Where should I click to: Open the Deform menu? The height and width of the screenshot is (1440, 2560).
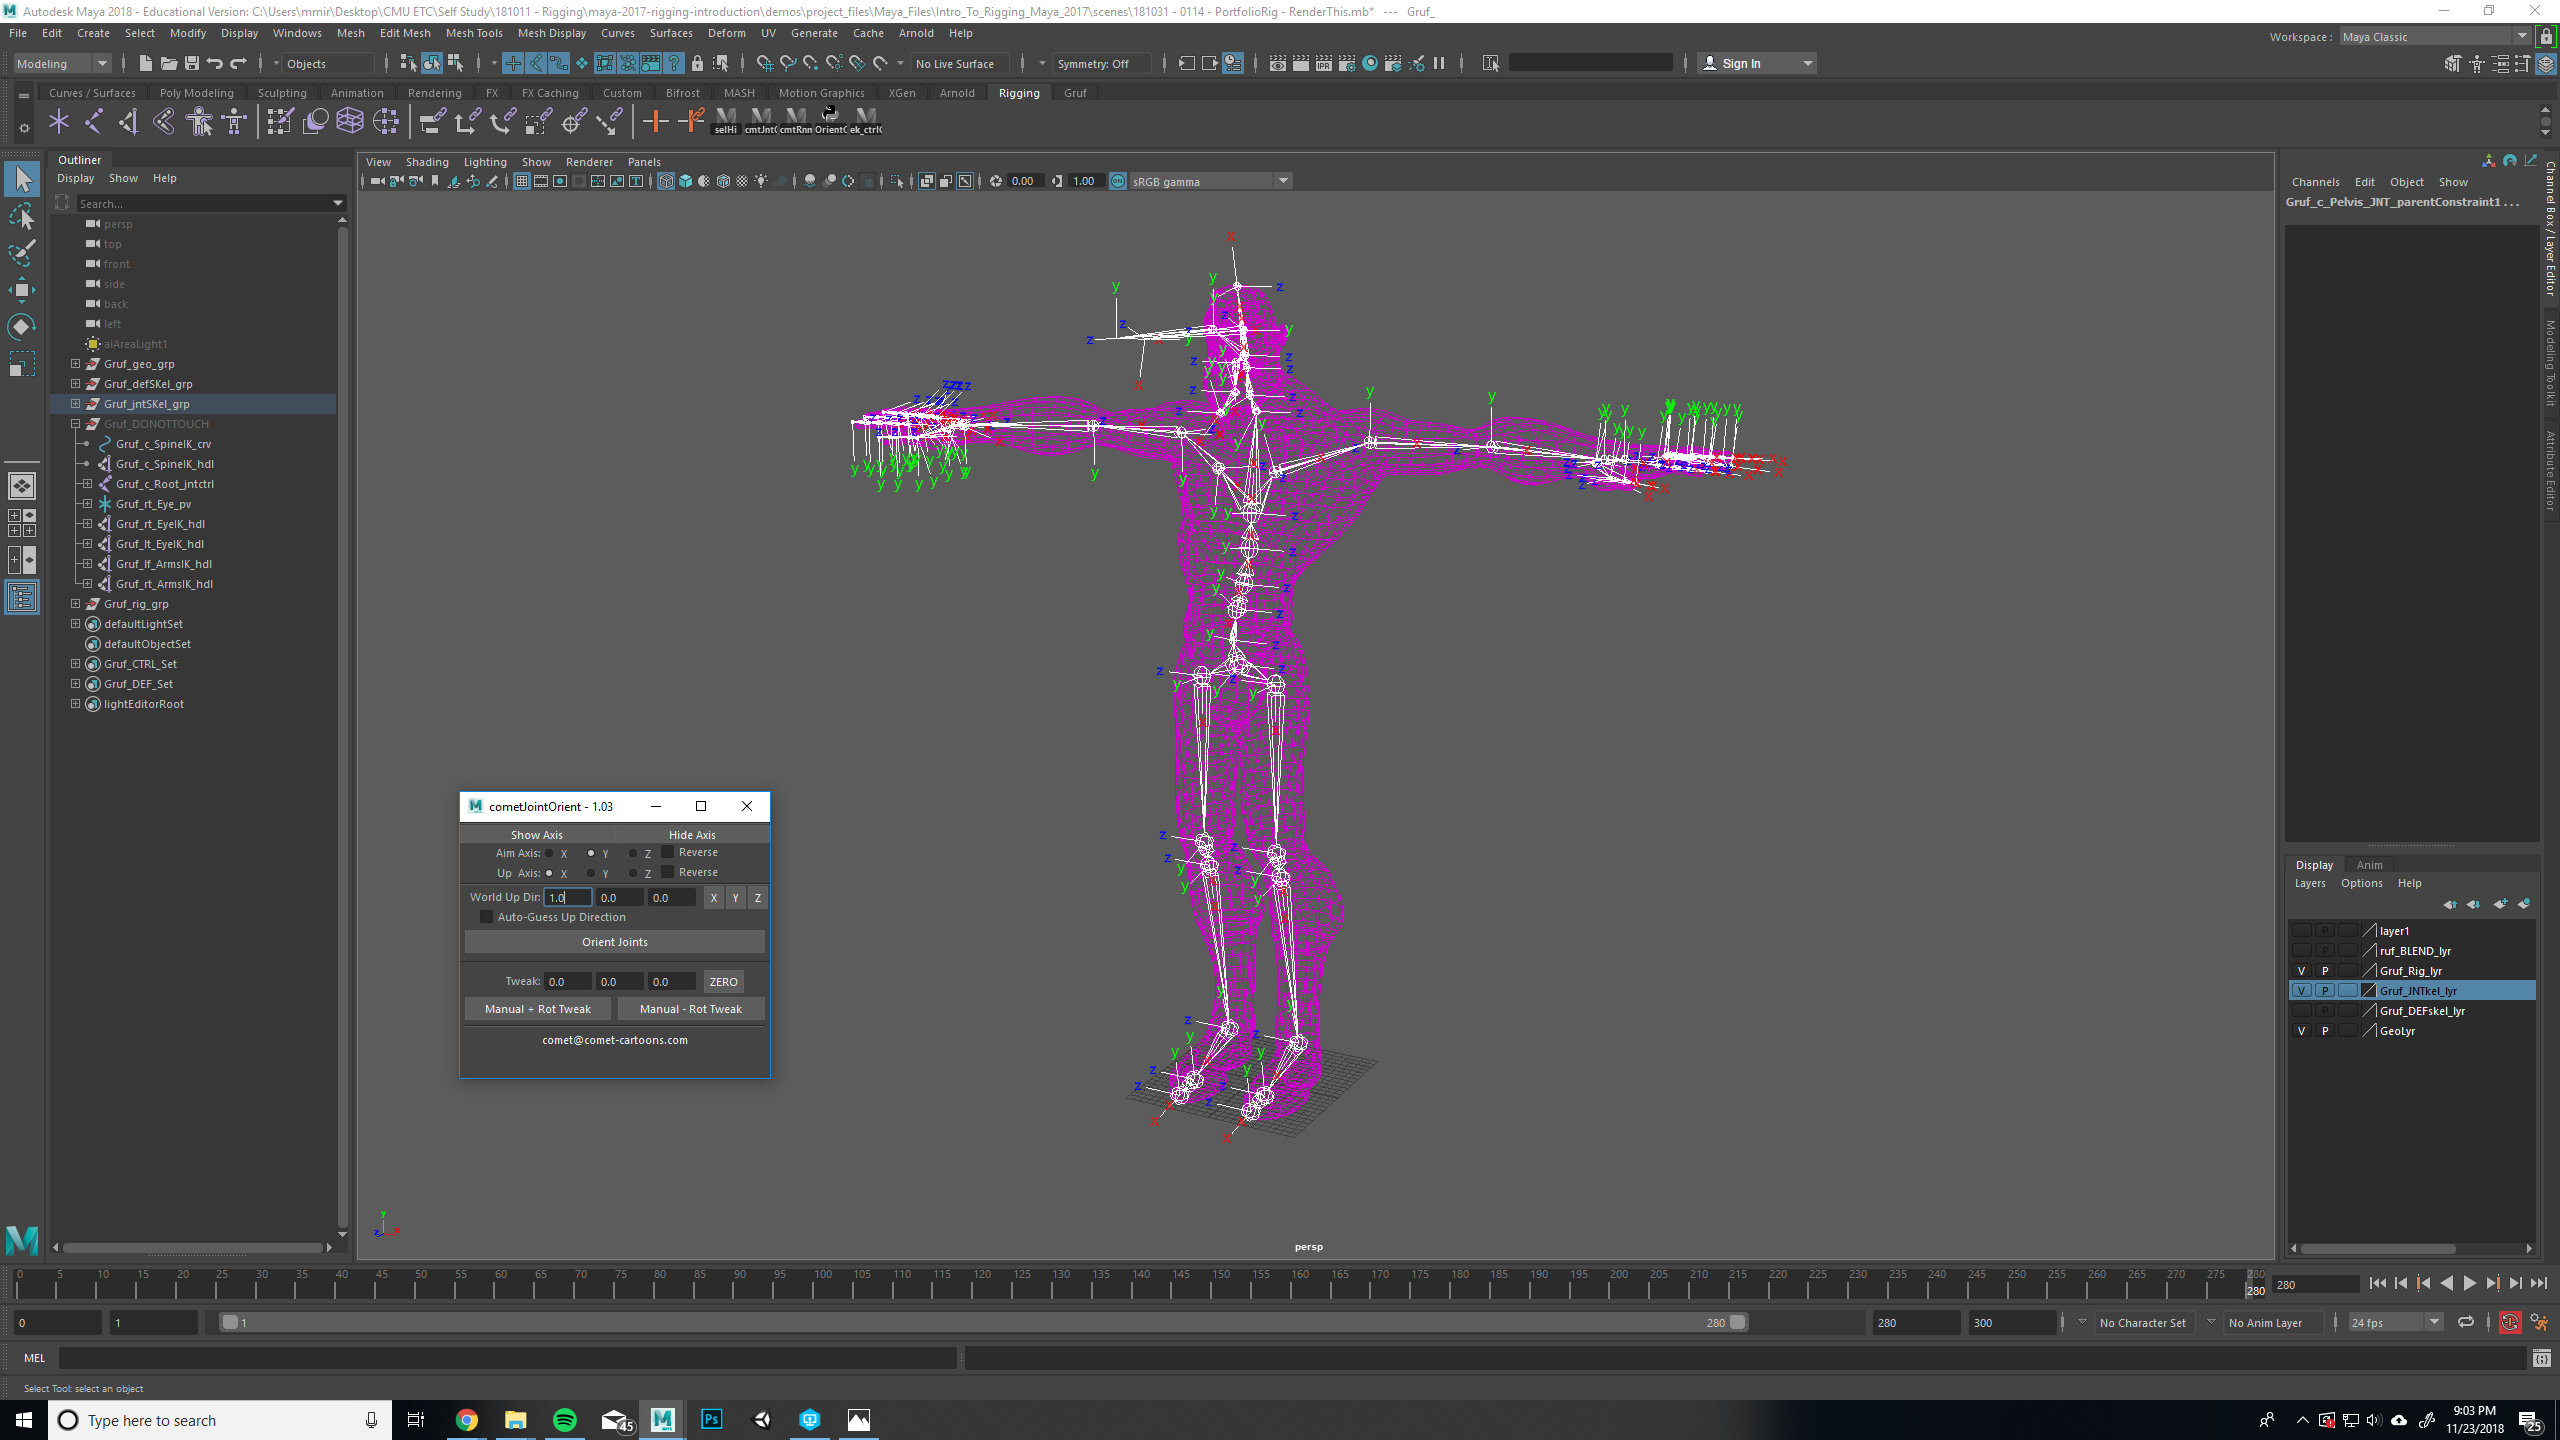726,33
